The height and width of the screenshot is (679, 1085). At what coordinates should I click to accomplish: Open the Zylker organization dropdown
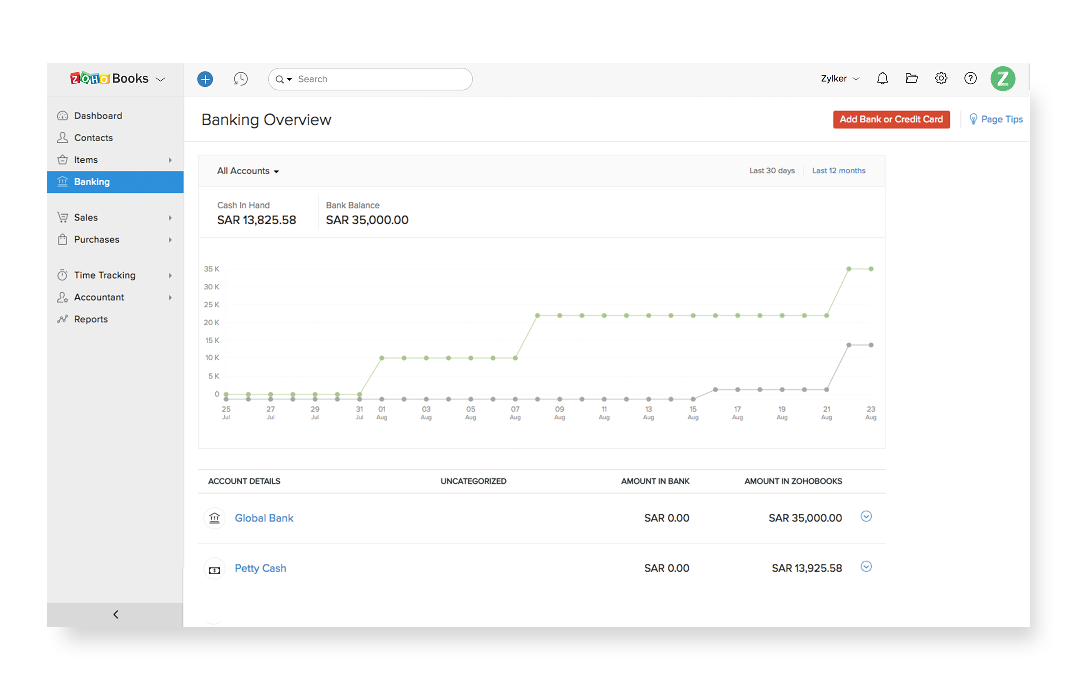[839, 79]
